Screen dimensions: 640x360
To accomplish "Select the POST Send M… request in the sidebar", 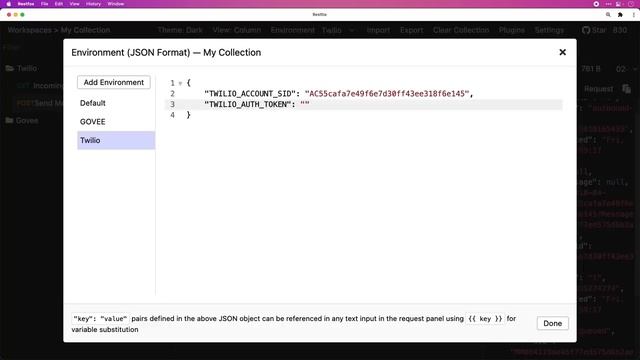I will coord(40,103).
